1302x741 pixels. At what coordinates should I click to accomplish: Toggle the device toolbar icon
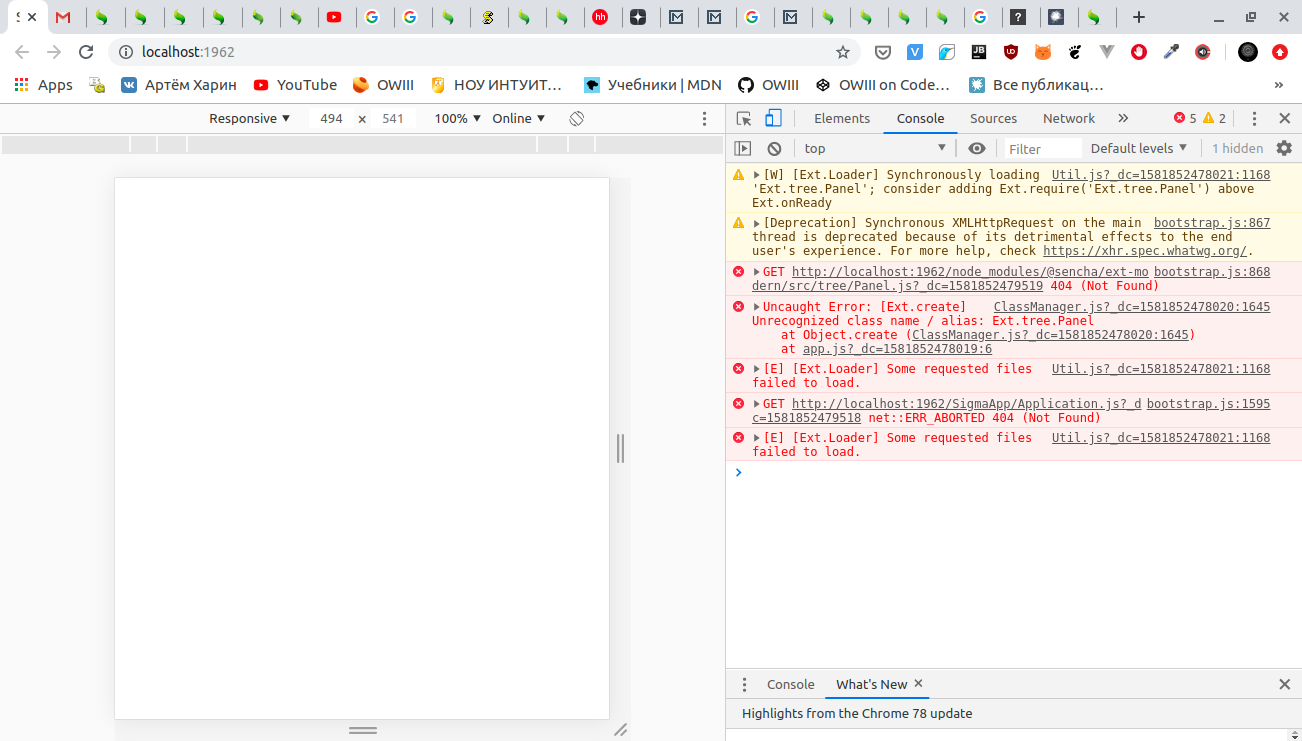pyautogui.click(x=773, y=118)
